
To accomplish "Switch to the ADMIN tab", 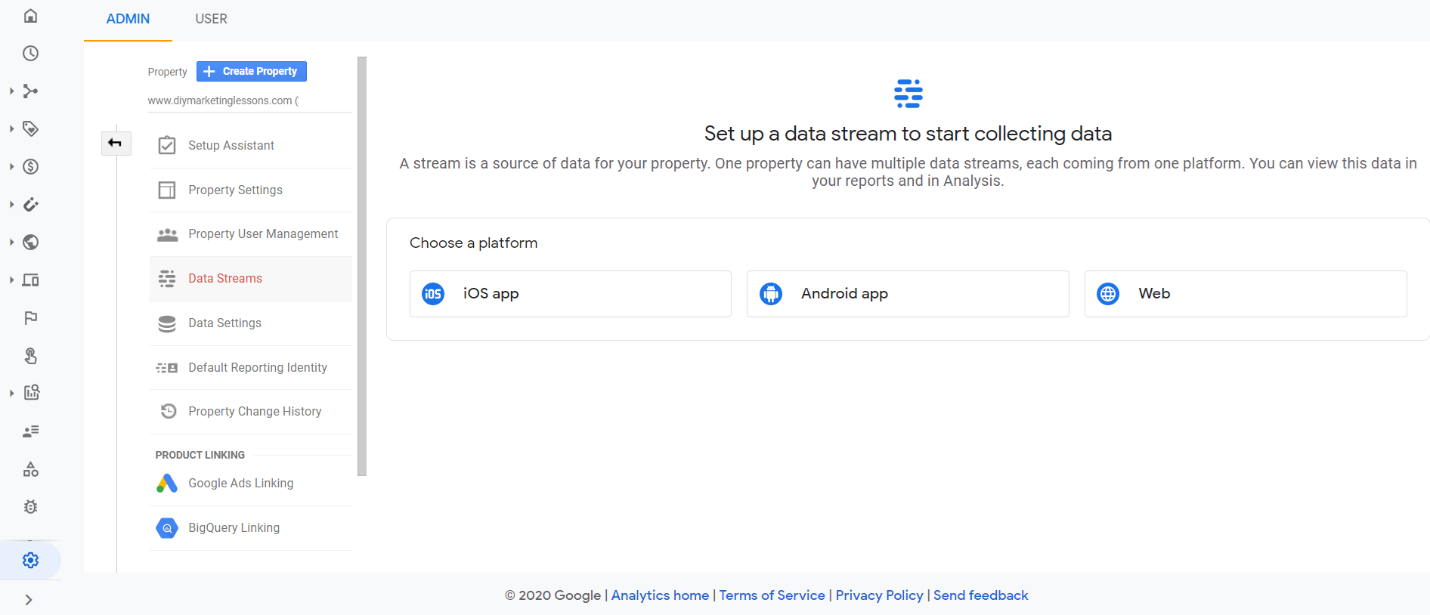I will (128, 19).
